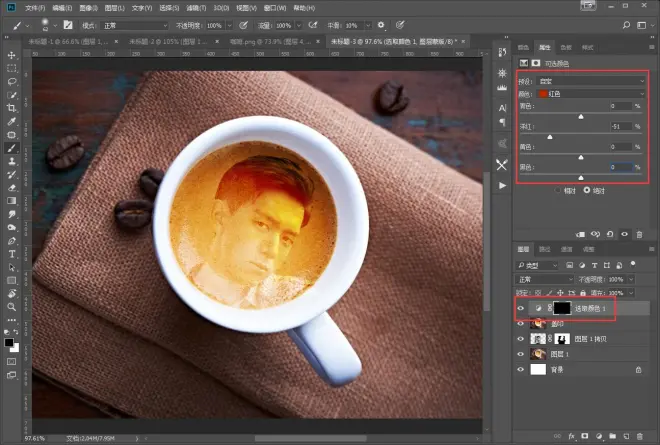
Task: Open the search magnifier at top right
Action: [626, 25]
